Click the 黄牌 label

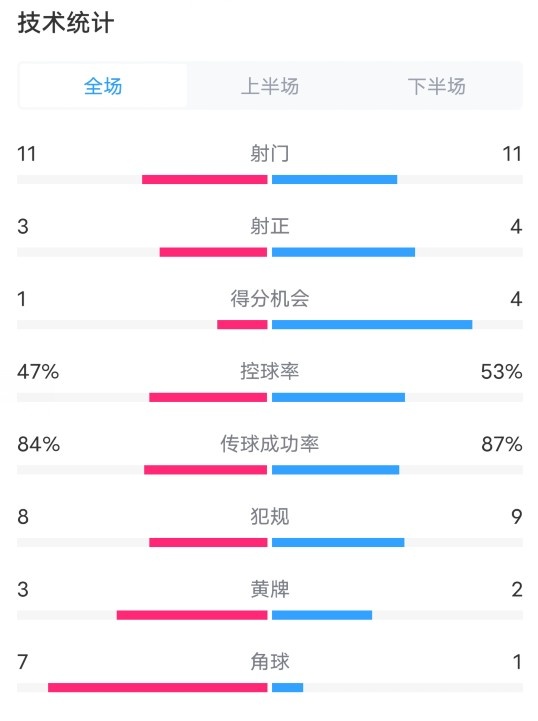pos(269,589)
